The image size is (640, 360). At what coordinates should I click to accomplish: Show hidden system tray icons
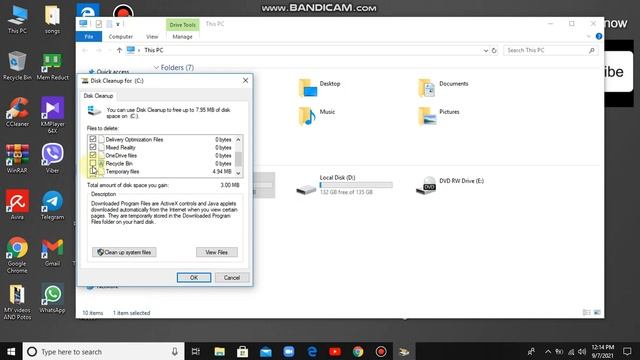[x=548, y=351]
